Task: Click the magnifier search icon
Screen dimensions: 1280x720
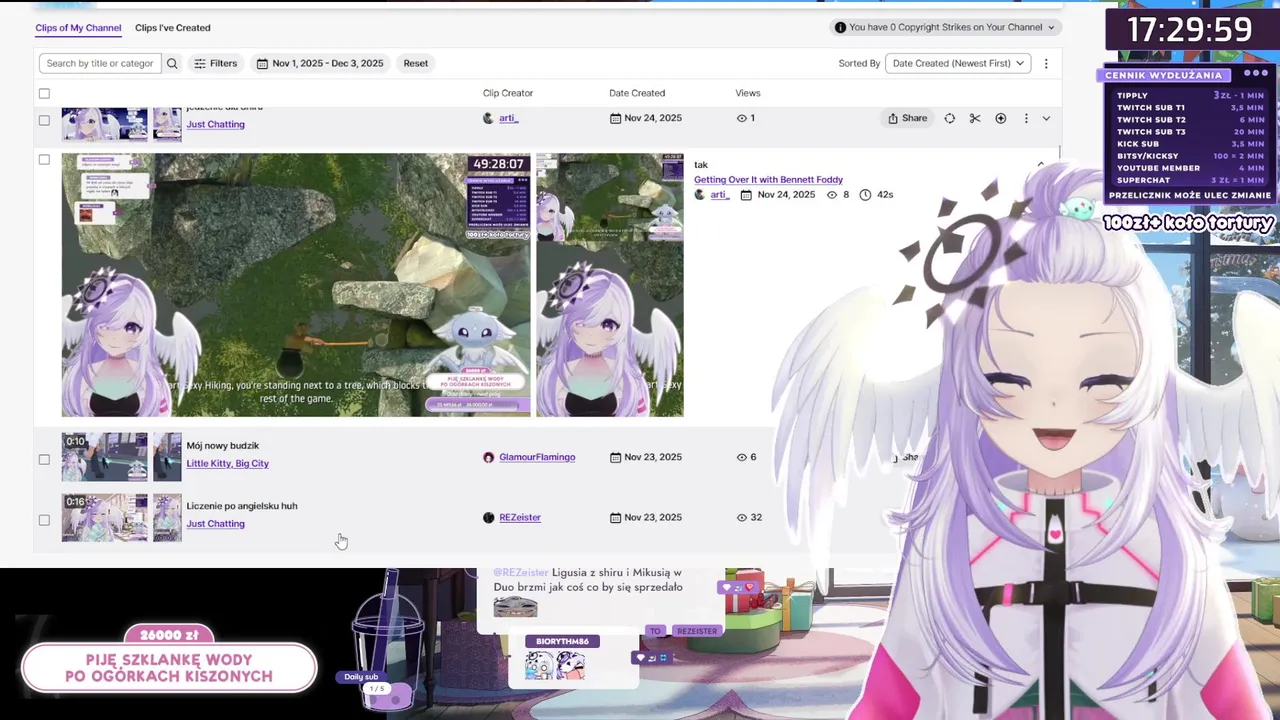Action: click(x=172, y=63)
